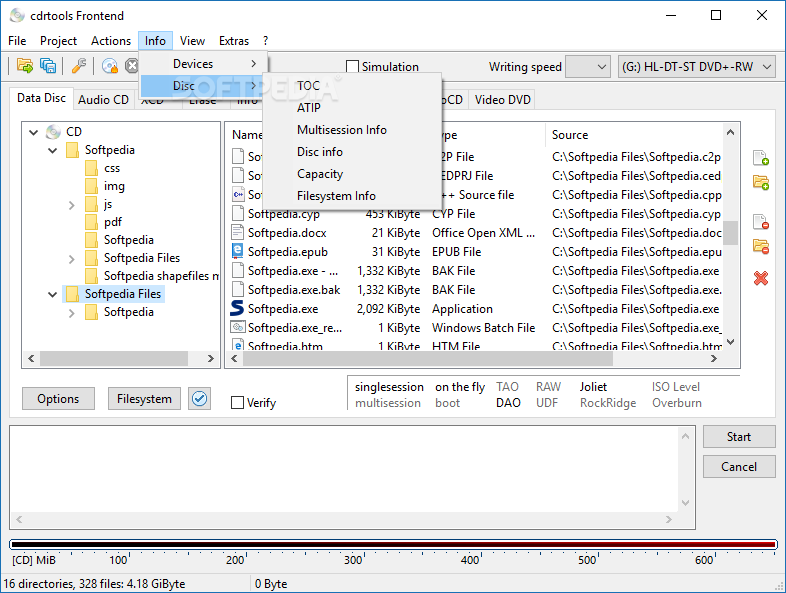Click the js folder icon
Image resolution: width=786 pixels, height=593 pixels.
(x=91, y=204)
